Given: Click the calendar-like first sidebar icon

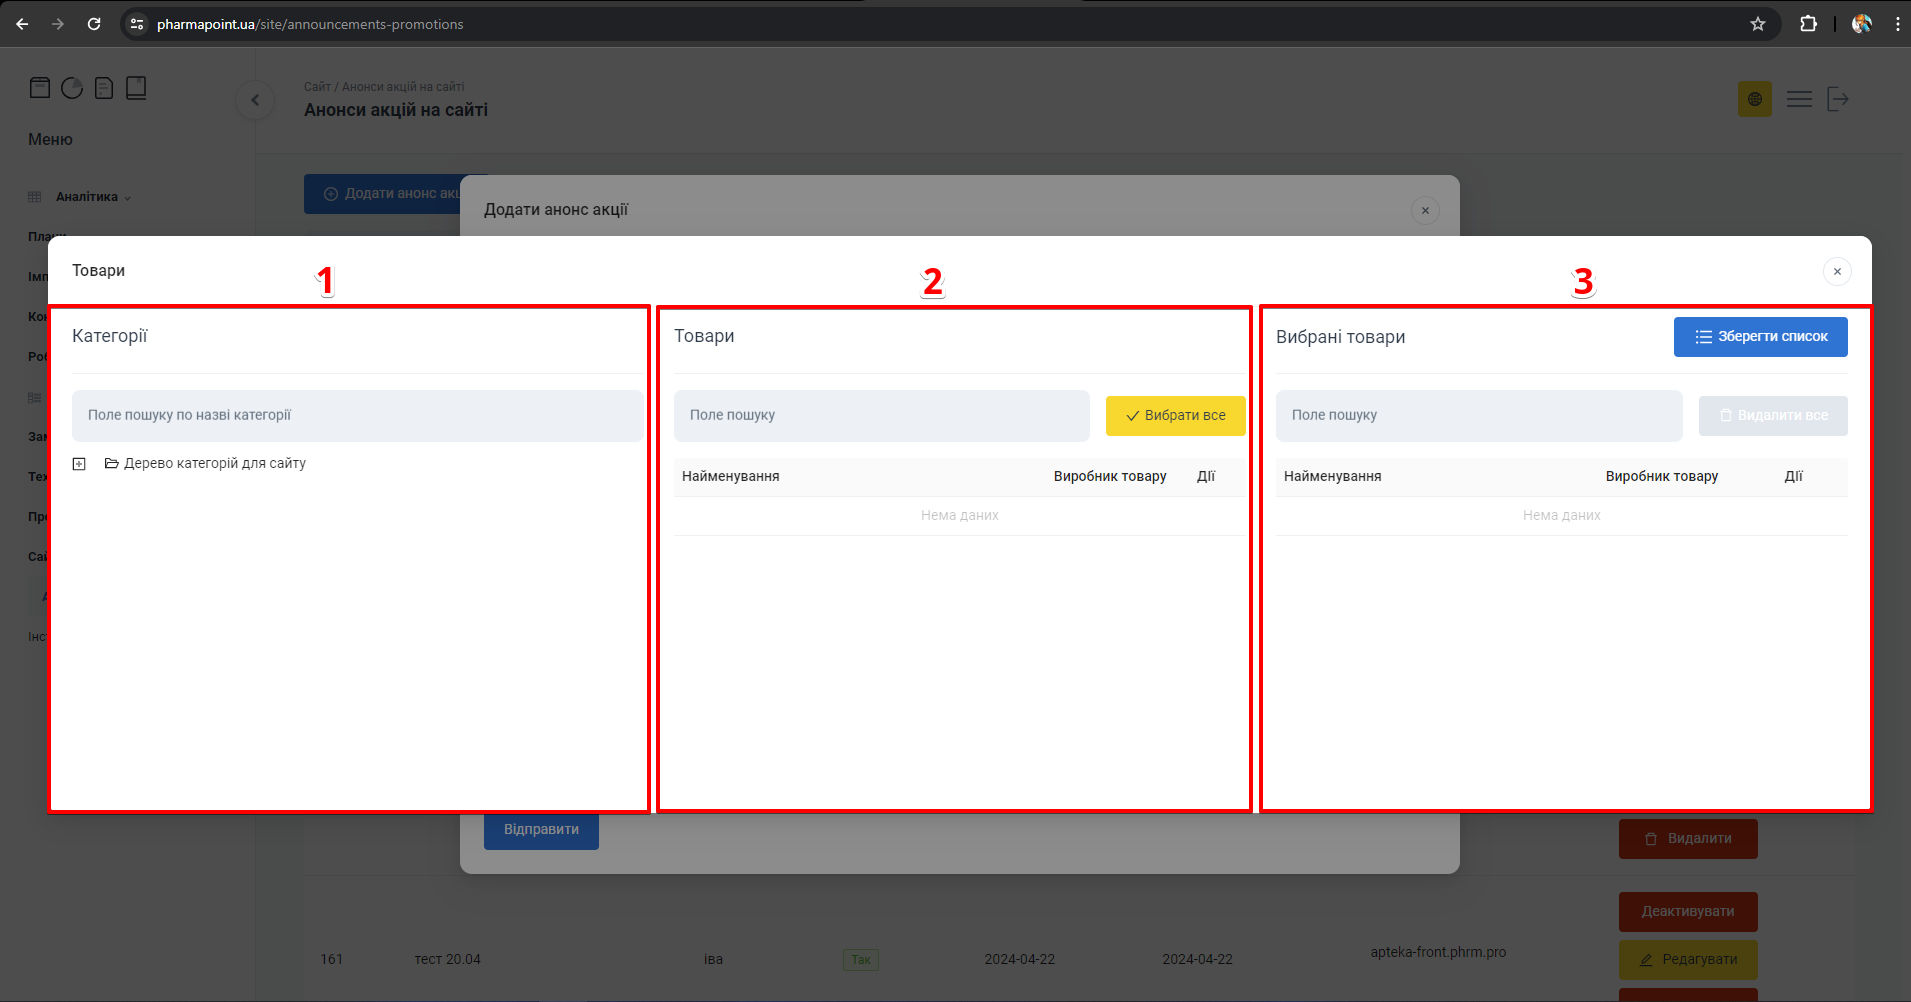Looking at the screenshot, I should pos(40,88).
